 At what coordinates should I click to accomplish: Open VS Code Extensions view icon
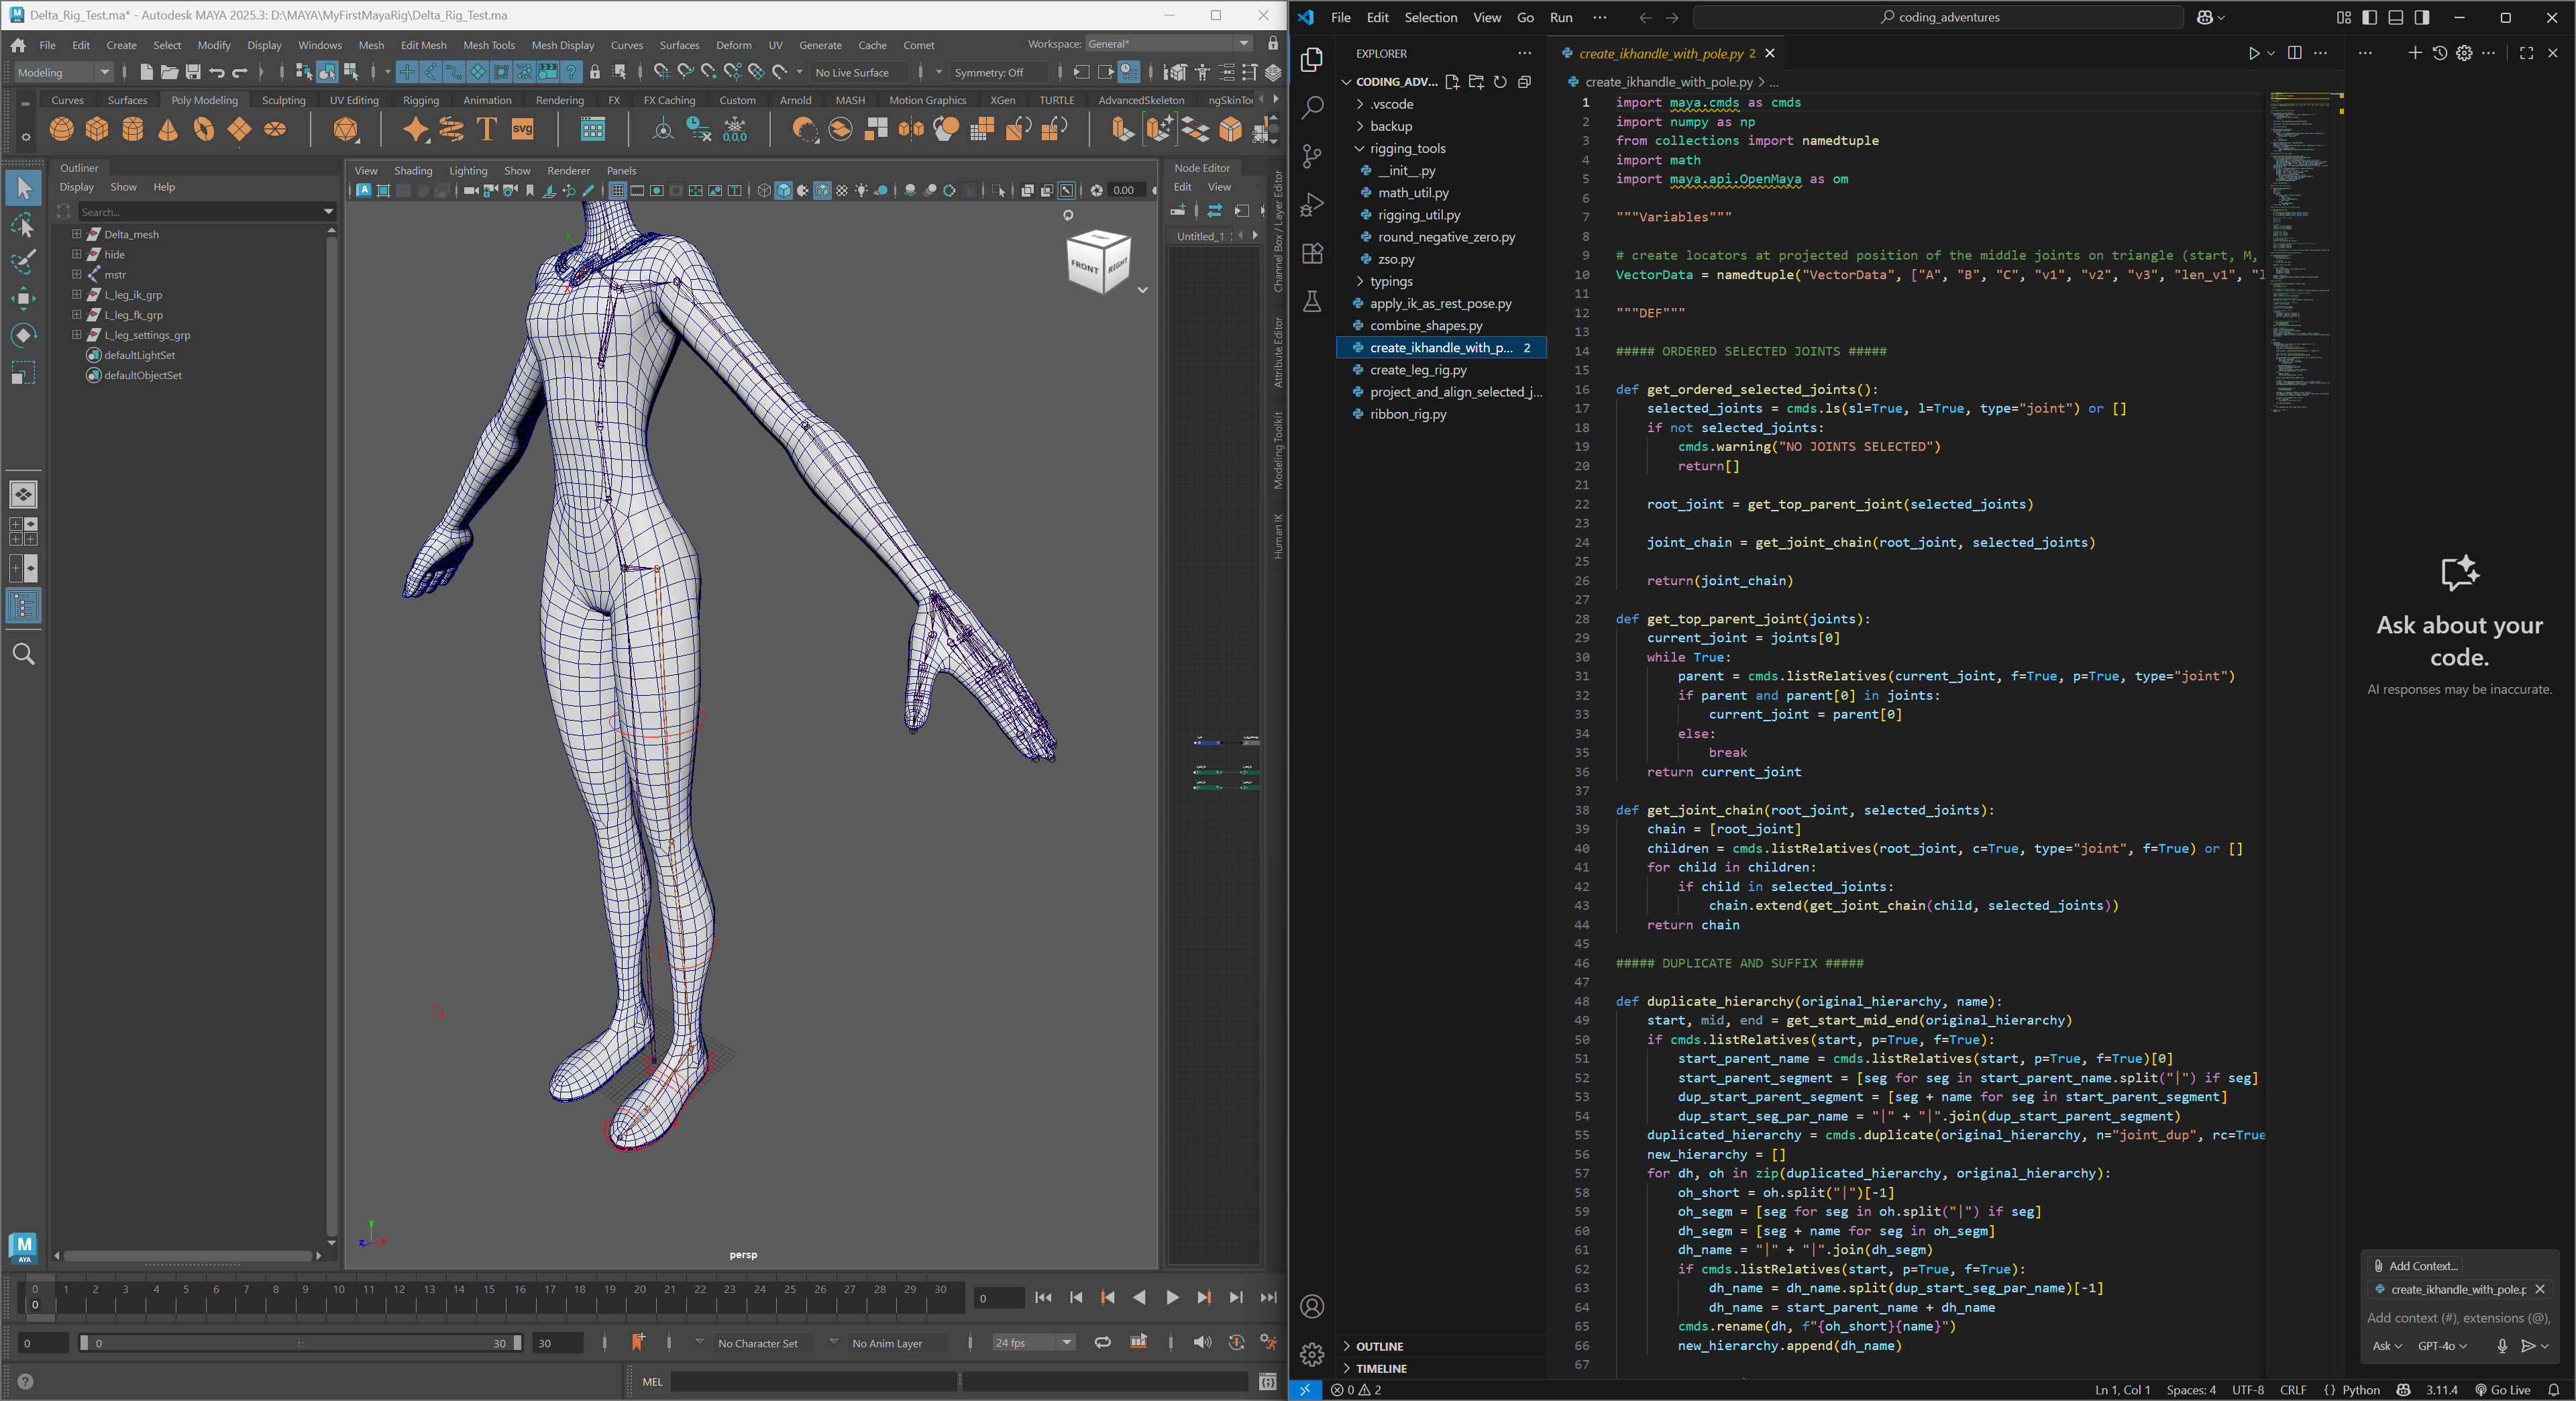pos(1312,253)
